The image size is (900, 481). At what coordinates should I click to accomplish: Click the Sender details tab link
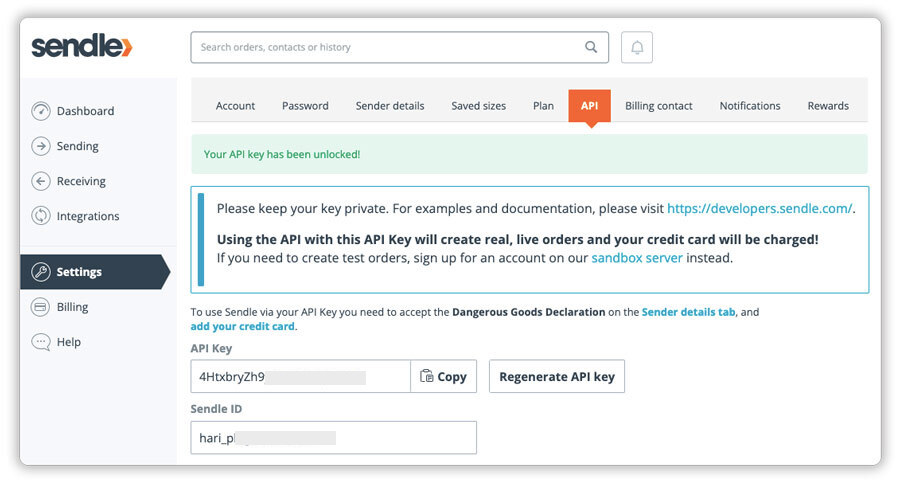688,312
